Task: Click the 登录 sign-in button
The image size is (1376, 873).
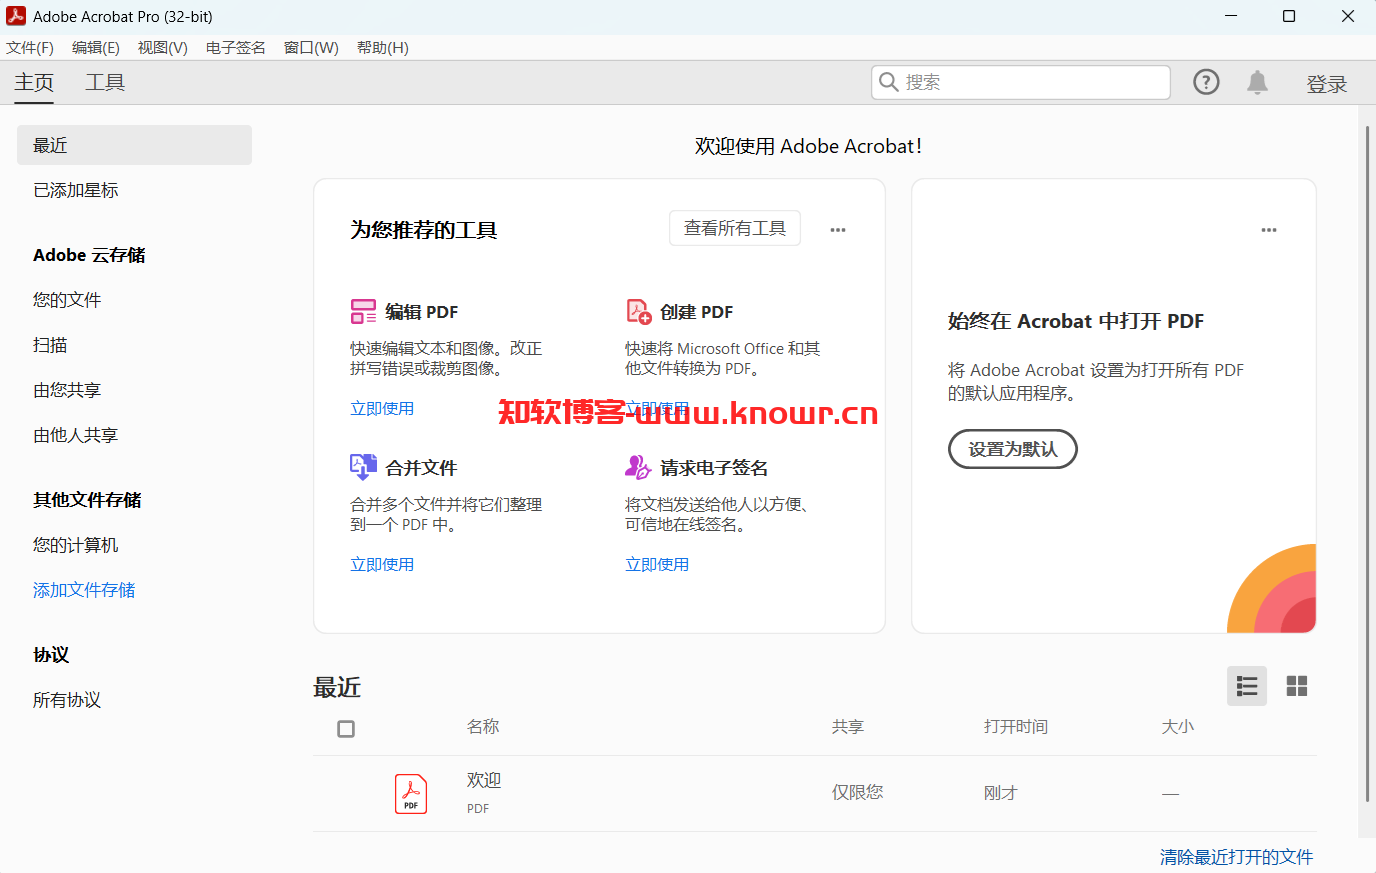Action: (1327, 84)
